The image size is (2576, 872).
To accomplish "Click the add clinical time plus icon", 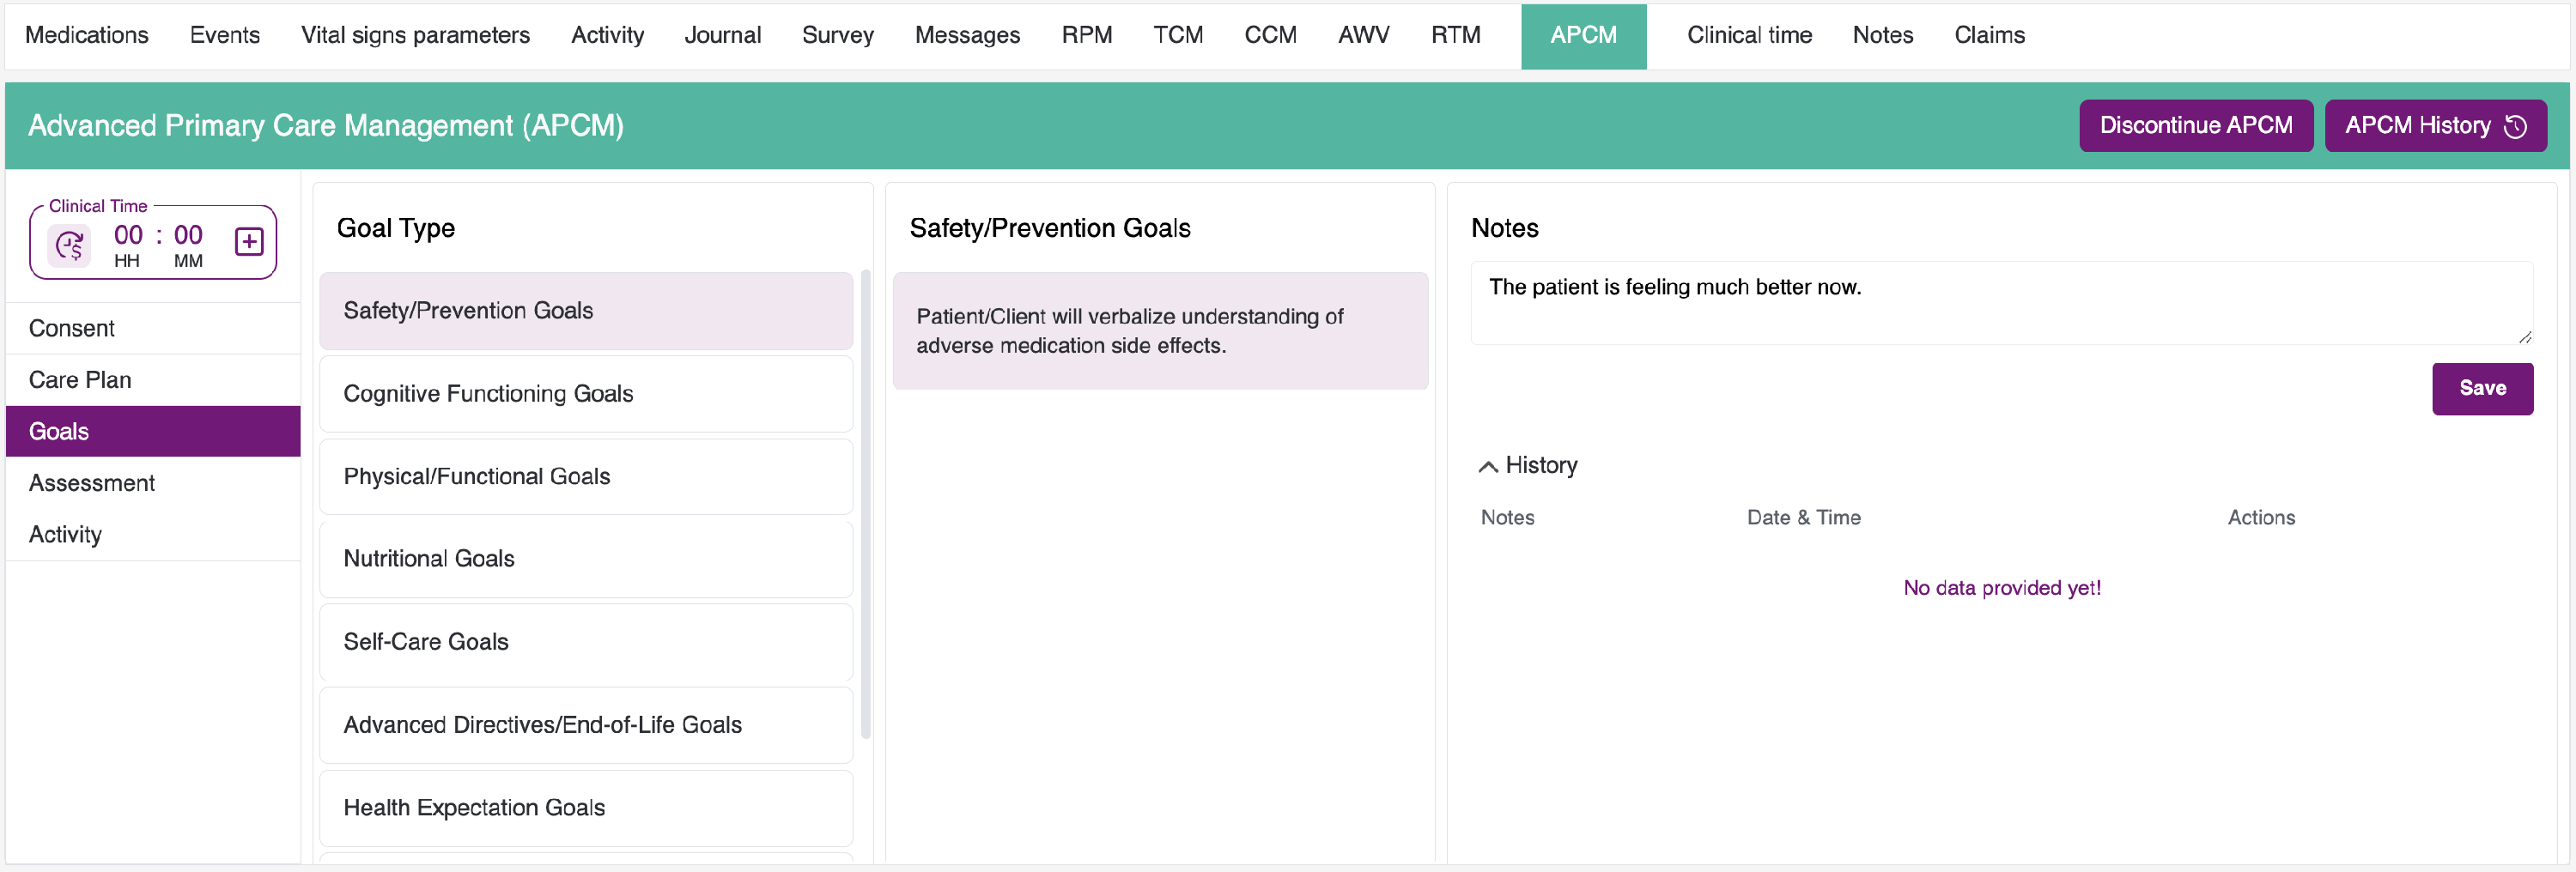I will [x=249, y=242].
